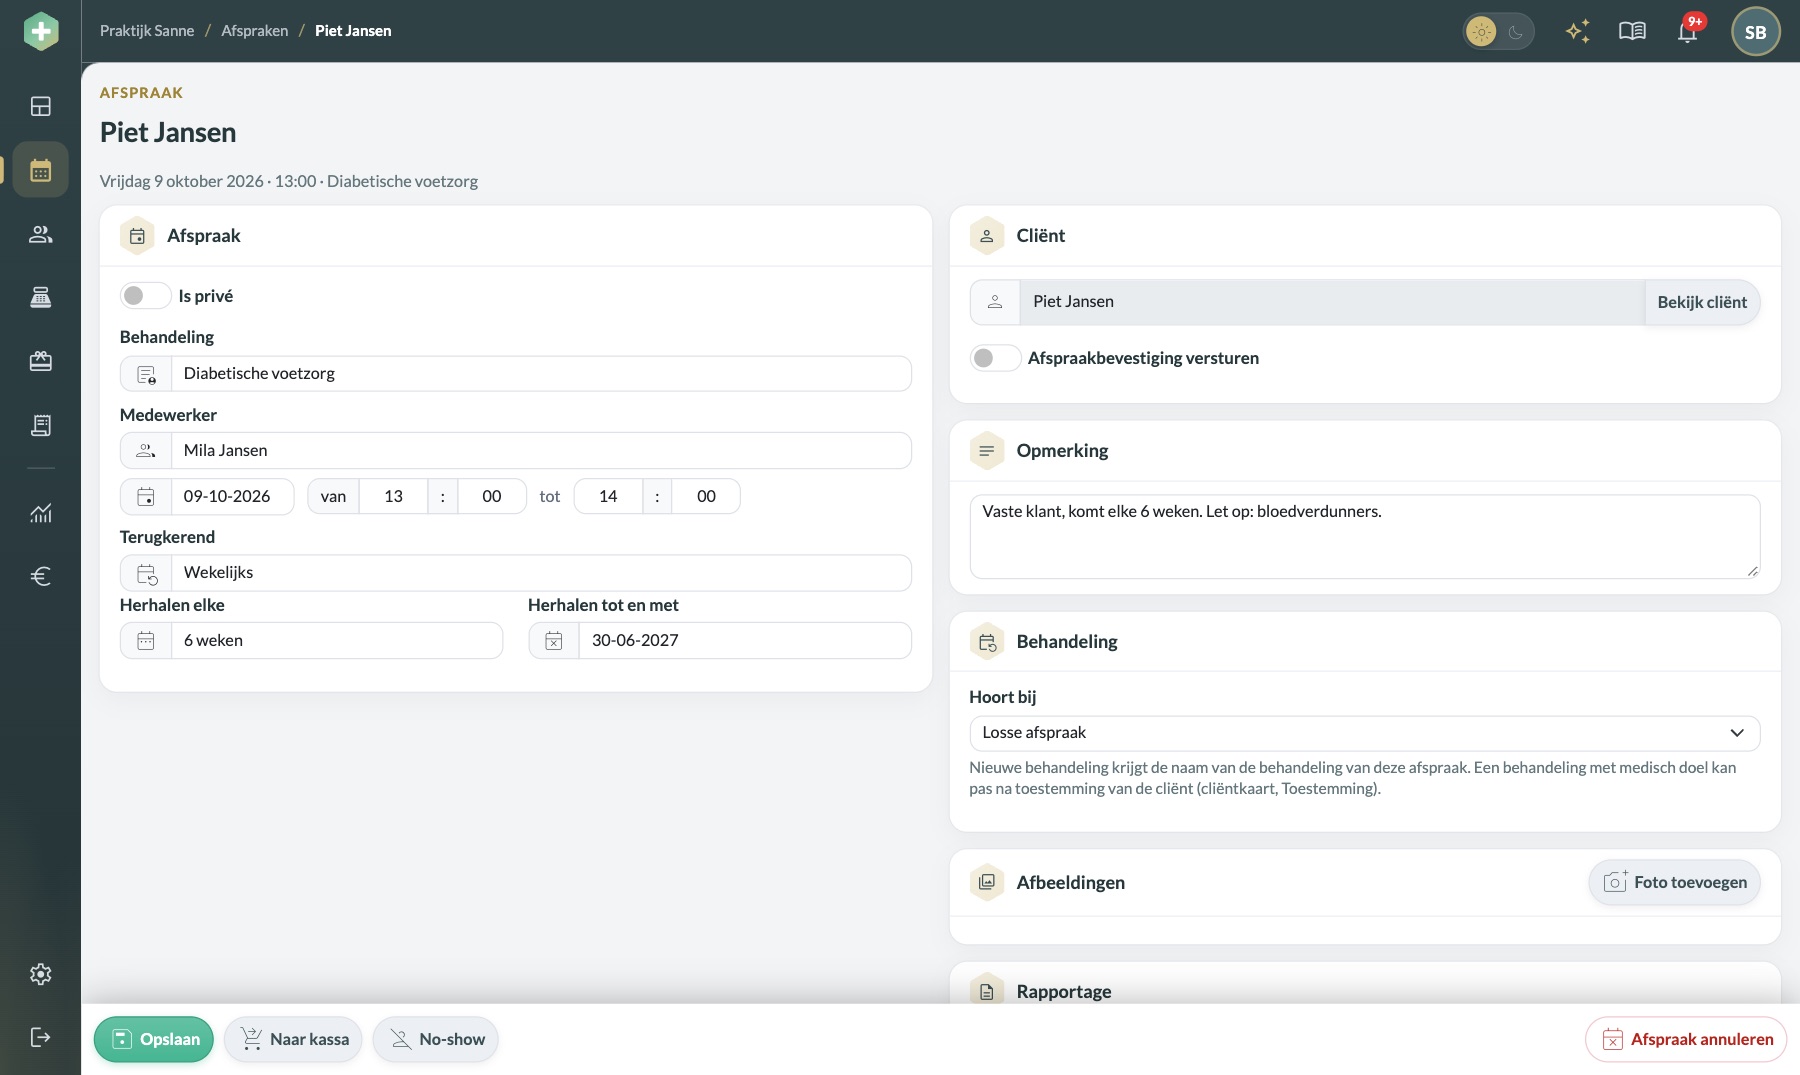Click the Afspraak annuleren button
The image size is (1800, 1075).
pyautogui.click(x=1686, y=1040)
